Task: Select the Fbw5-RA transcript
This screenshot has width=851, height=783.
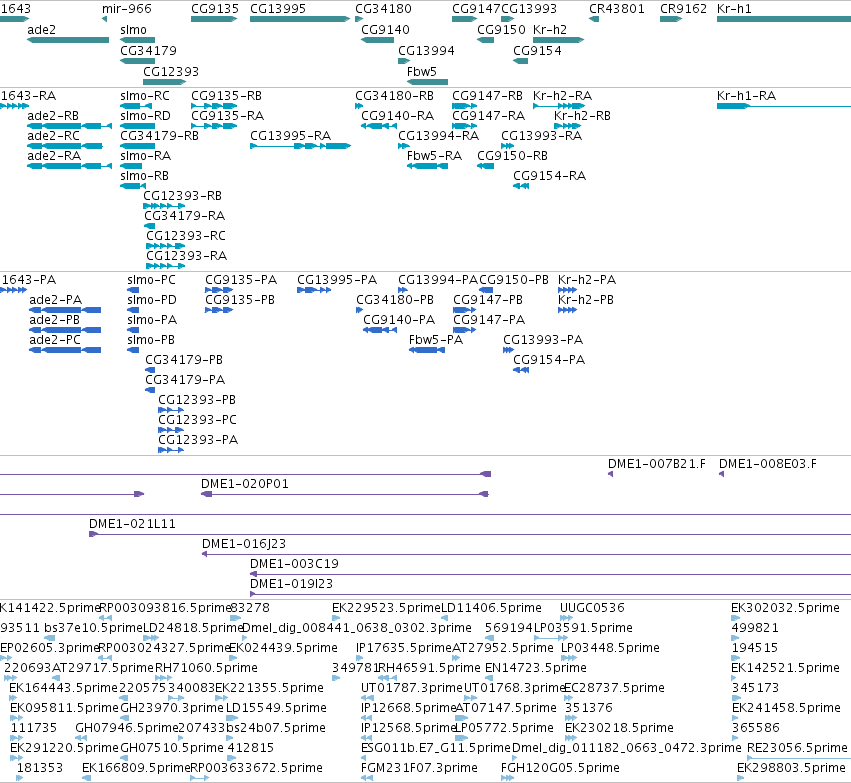Action: click(428, 166)
